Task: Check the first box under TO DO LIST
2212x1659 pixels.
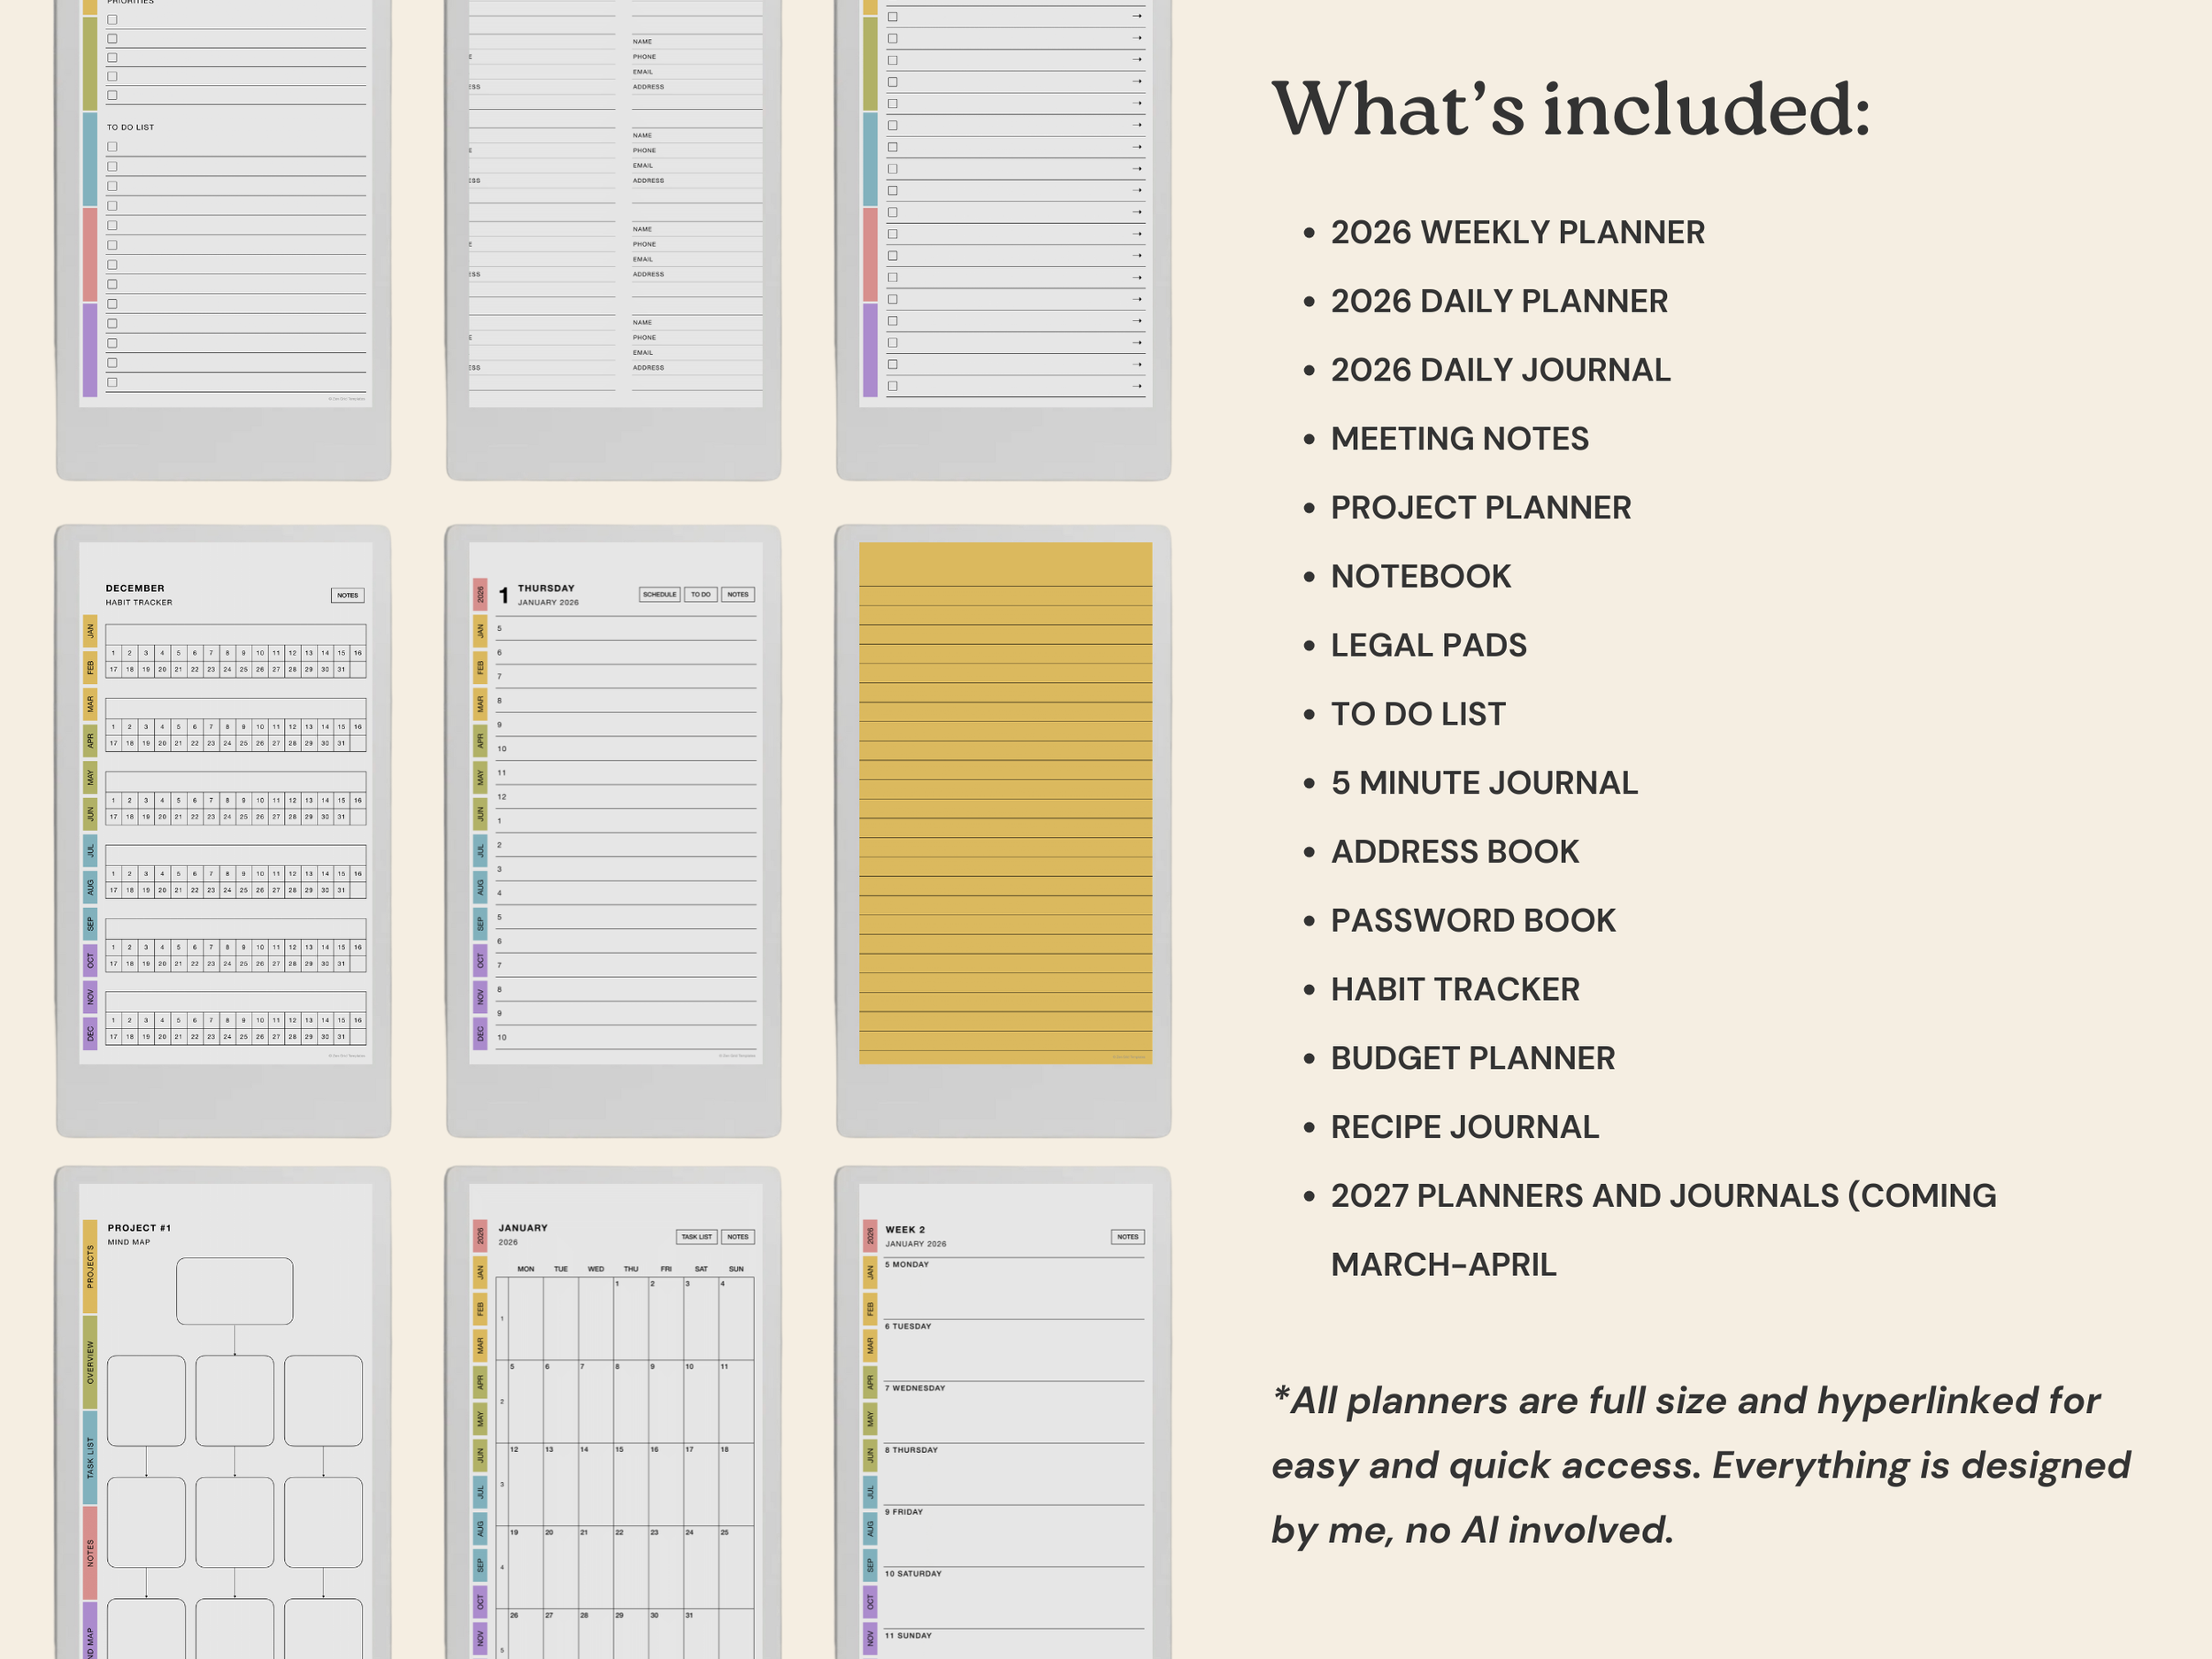Action: [x=112, y=147]
